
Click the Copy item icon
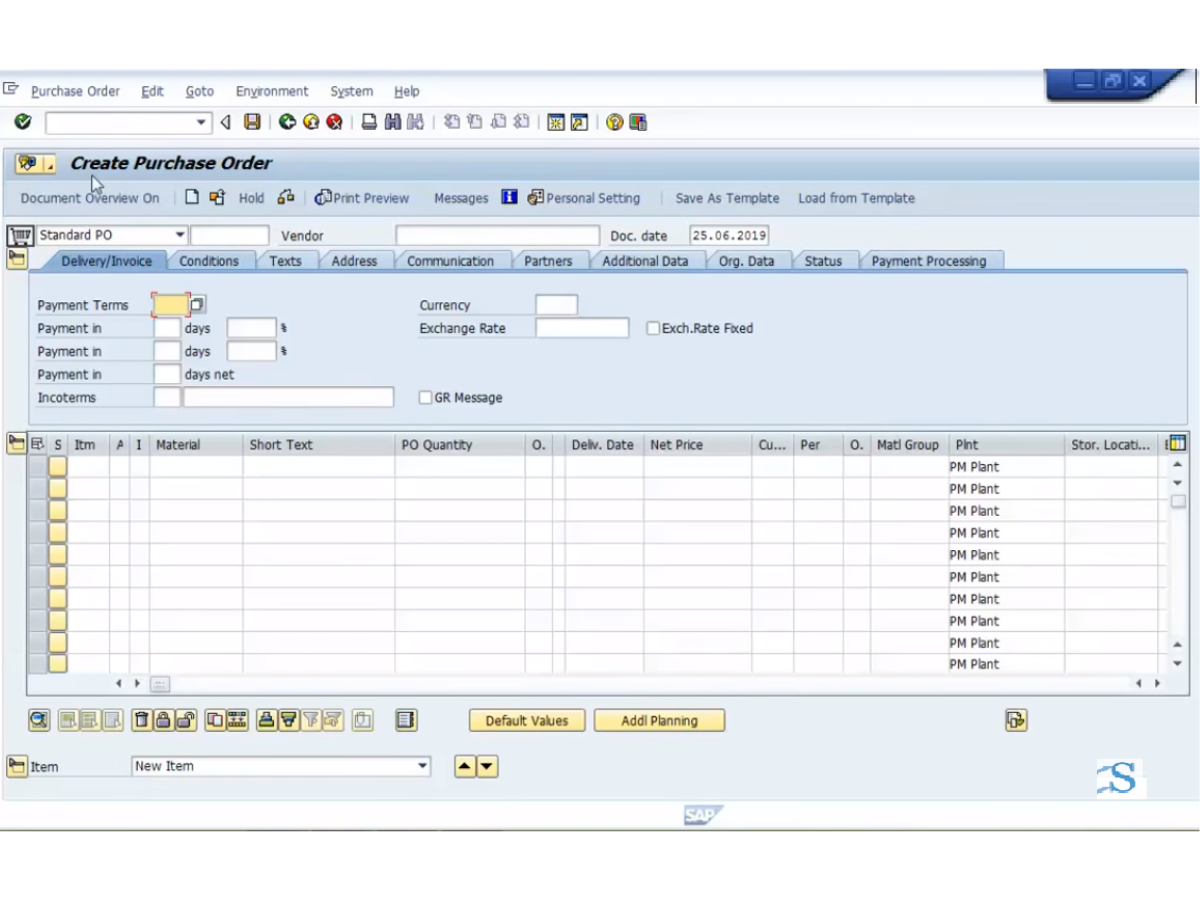[215, 720]
